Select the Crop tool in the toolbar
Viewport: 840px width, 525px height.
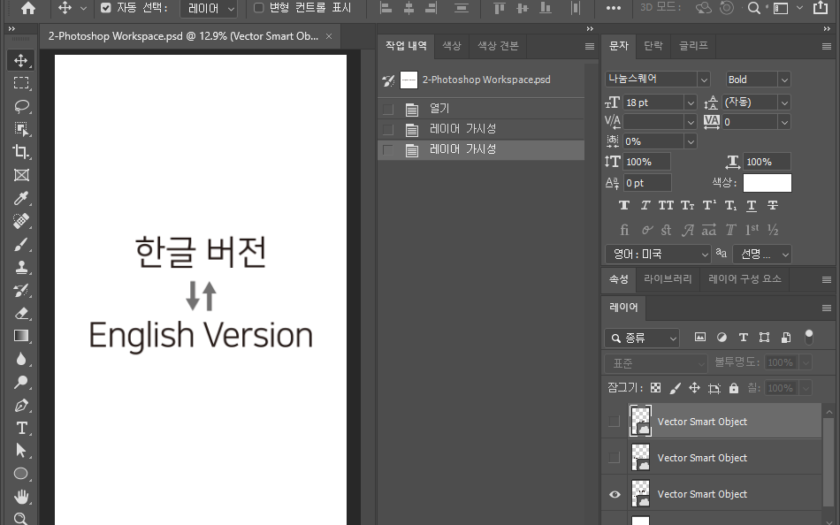(21, 152)
